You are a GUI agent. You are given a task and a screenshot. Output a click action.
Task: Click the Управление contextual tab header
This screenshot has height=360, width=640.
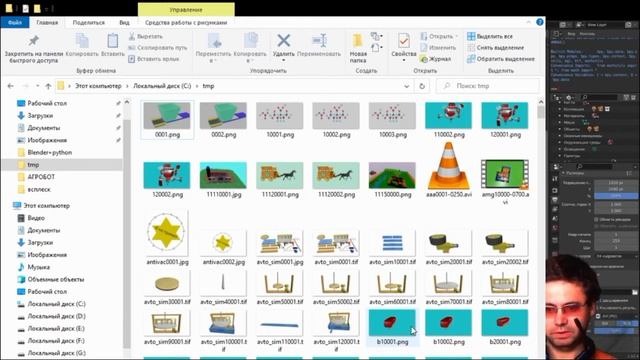(x=186, y=9)
